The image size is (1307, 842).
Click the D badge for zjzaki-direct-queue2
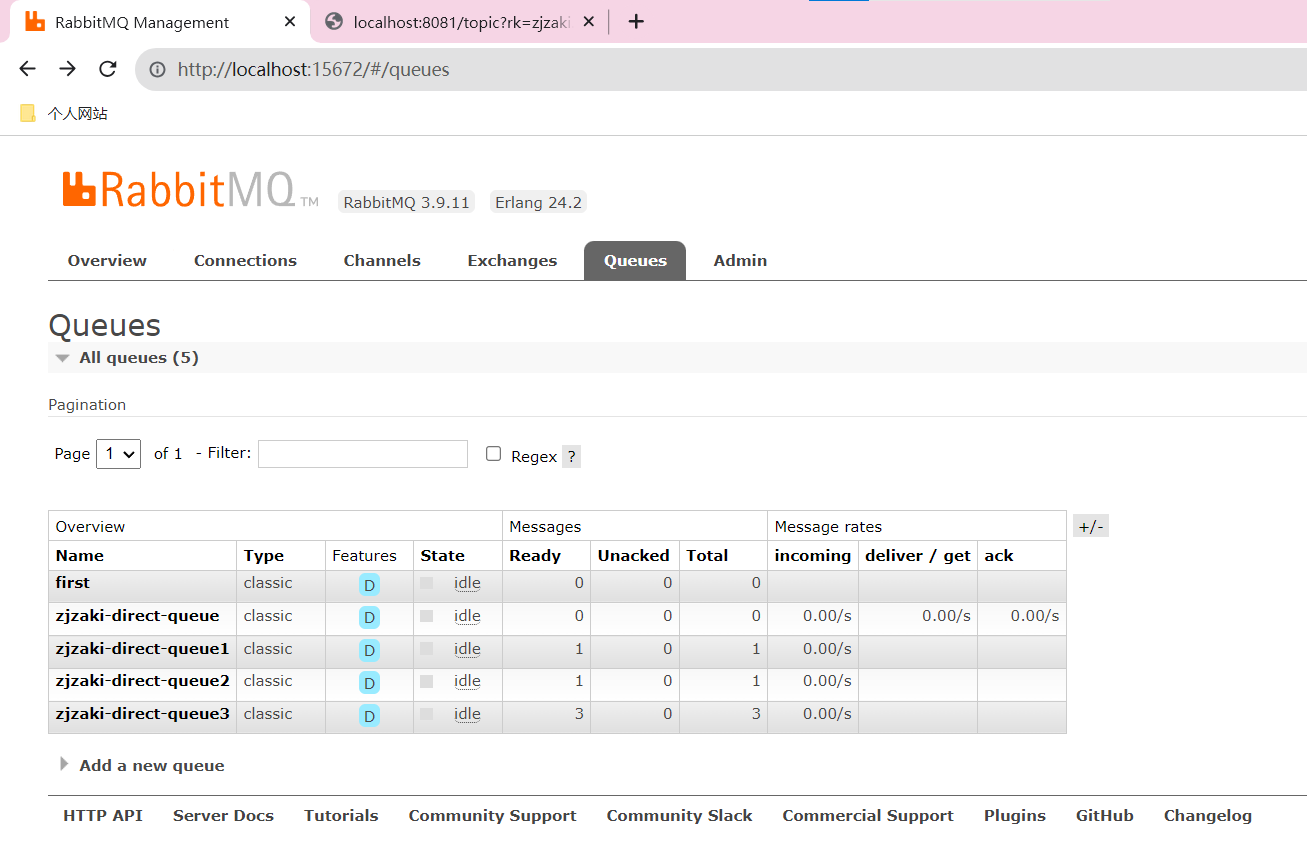[369, 683]
